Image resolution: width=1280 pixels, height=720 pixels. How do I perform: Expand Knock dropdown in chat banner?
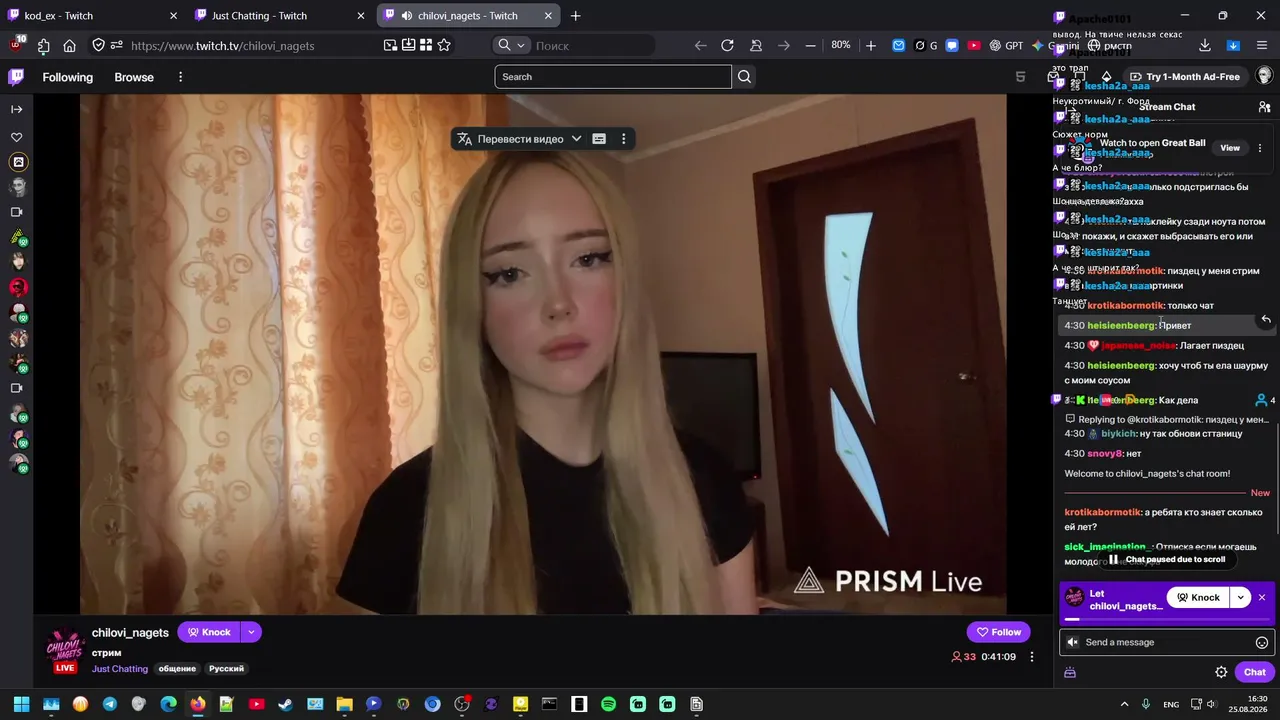click(x=1240, y=598)
